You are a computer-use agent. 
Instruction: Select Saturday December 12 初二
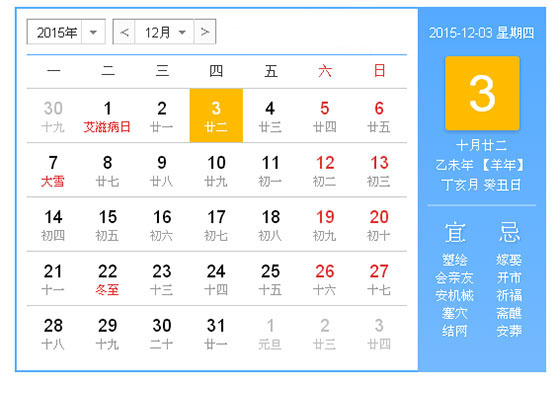tap(325, 170)
